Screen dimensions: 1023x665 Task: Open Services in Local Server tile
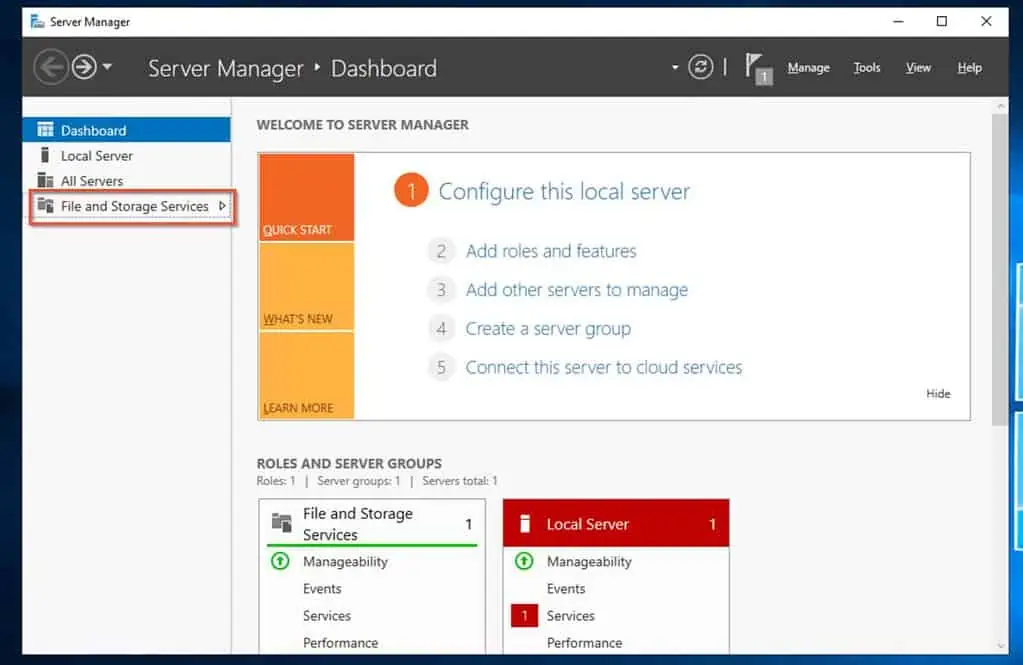tap(570, 615)
